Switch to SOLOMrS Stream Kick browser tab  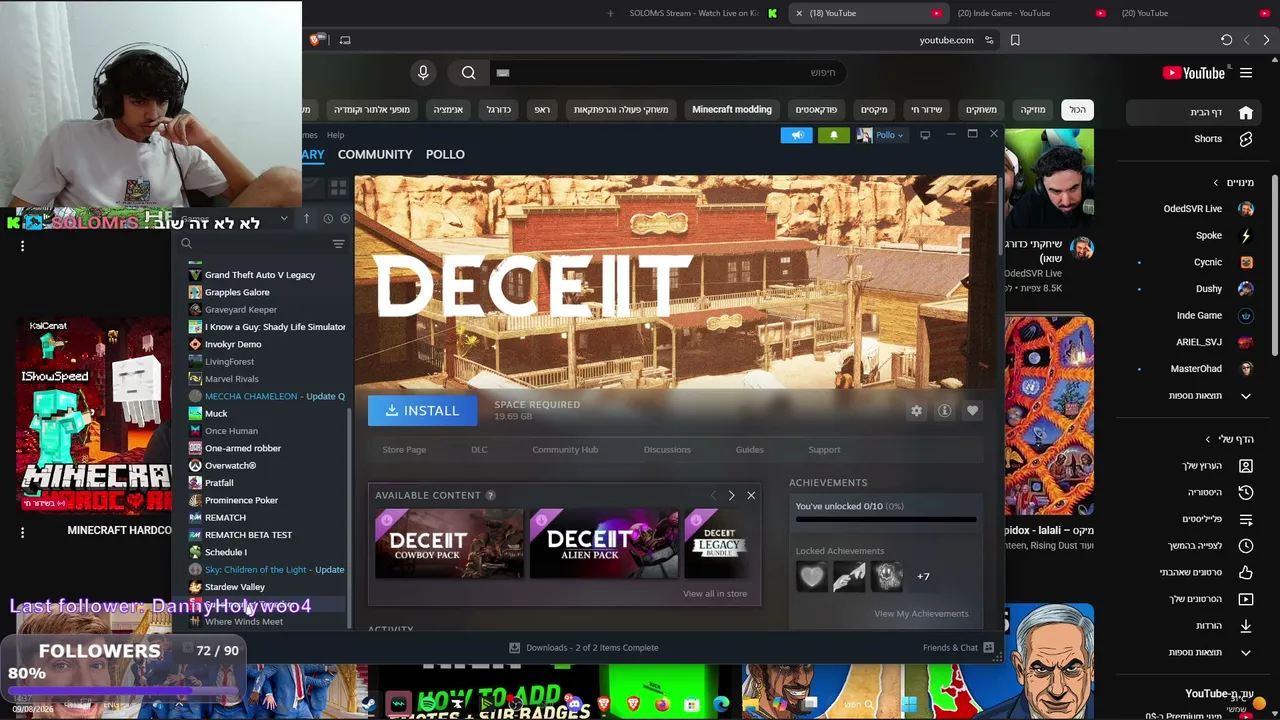tap(694, 13)
